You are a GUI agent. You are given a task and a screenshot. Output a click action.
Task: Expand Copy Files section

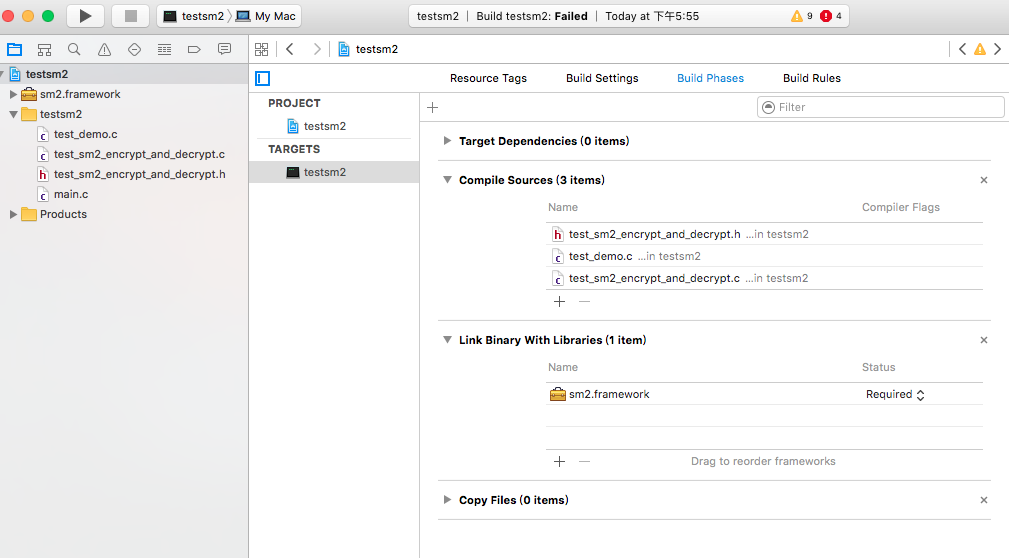(447, 499)
